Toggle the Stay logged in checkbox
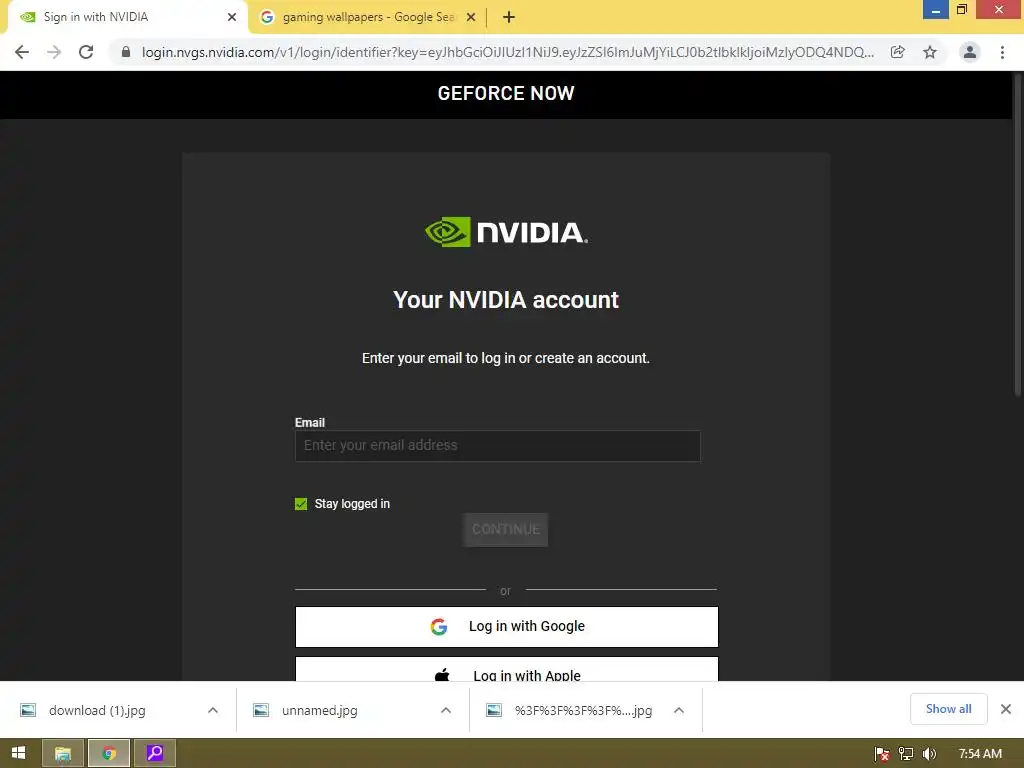Viewport: 1024px width, 768px height. [x=301, y=504]
